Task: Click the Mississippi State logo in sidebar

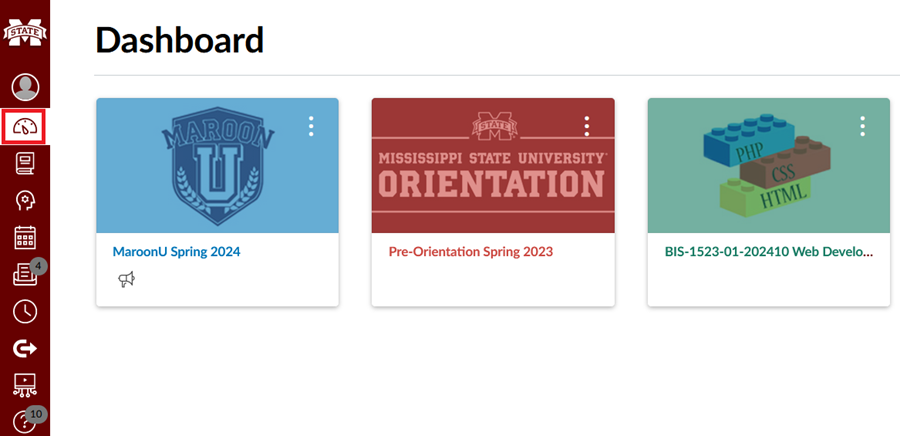Action: click(25, 34)
